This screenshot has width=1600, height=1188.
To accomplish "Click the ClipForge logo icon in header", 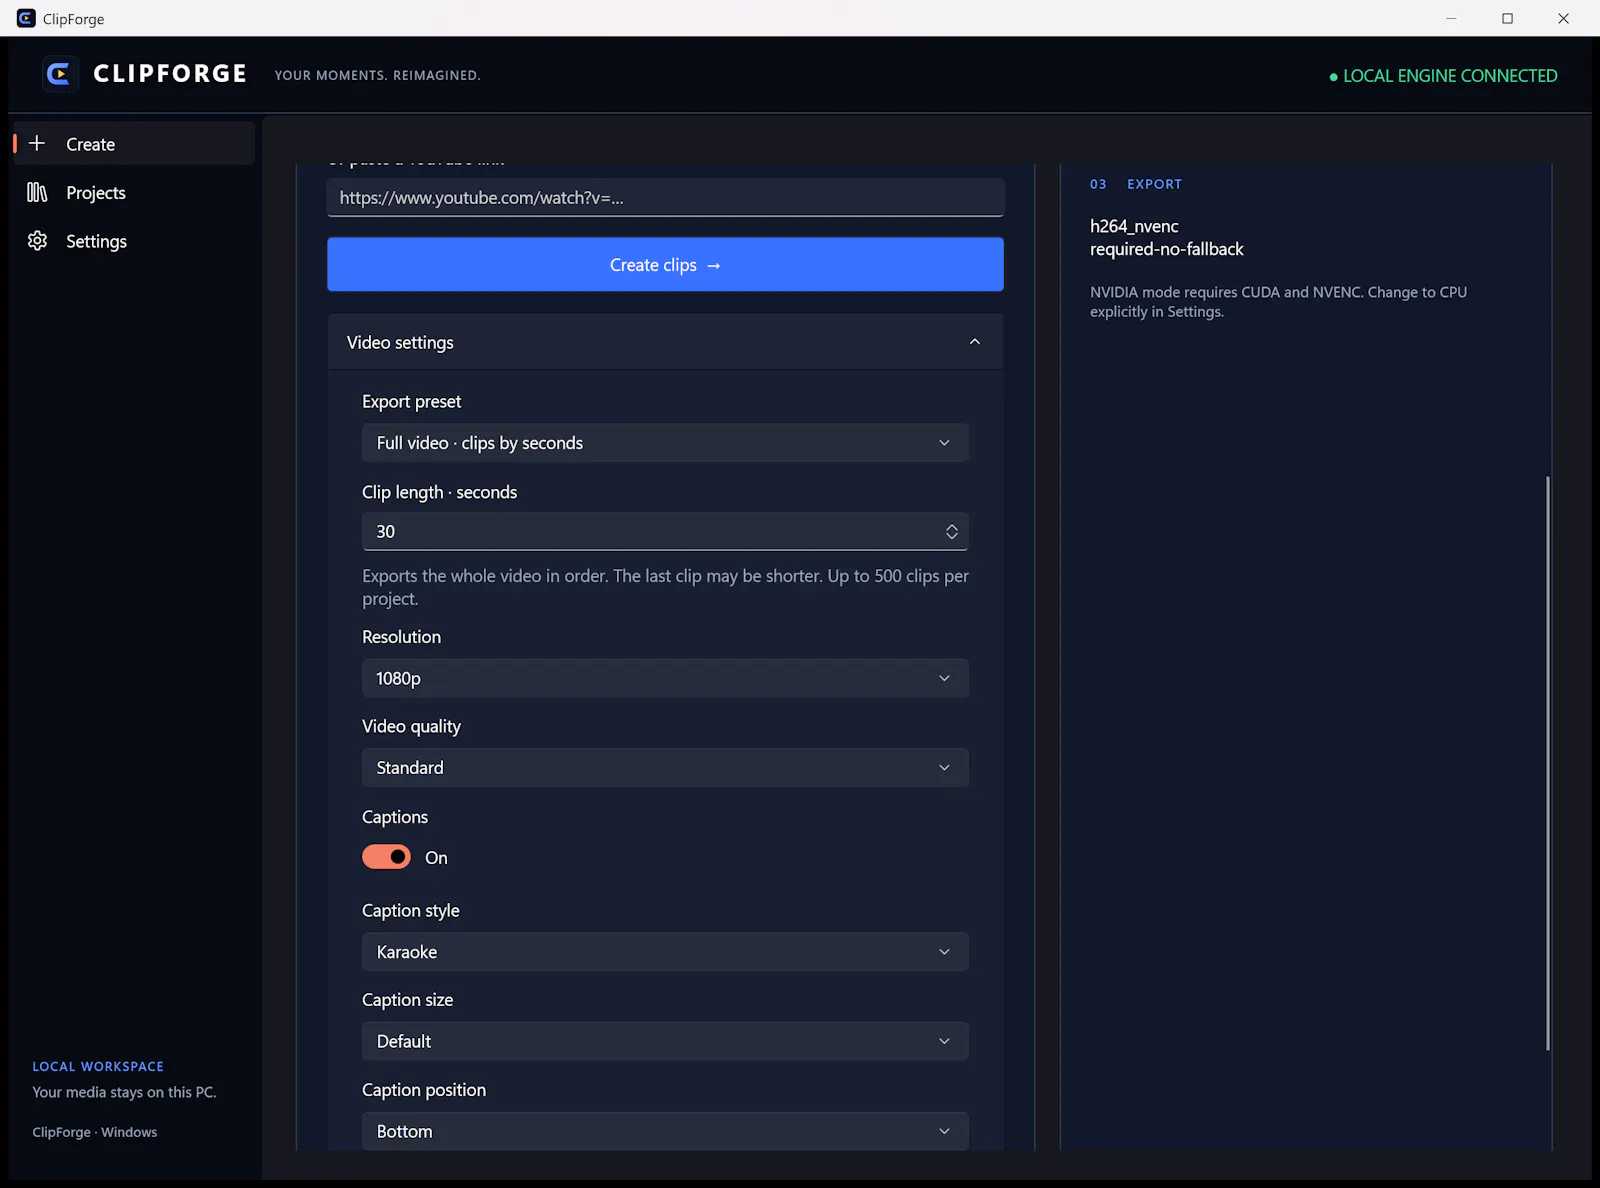I will coord(59,74).
